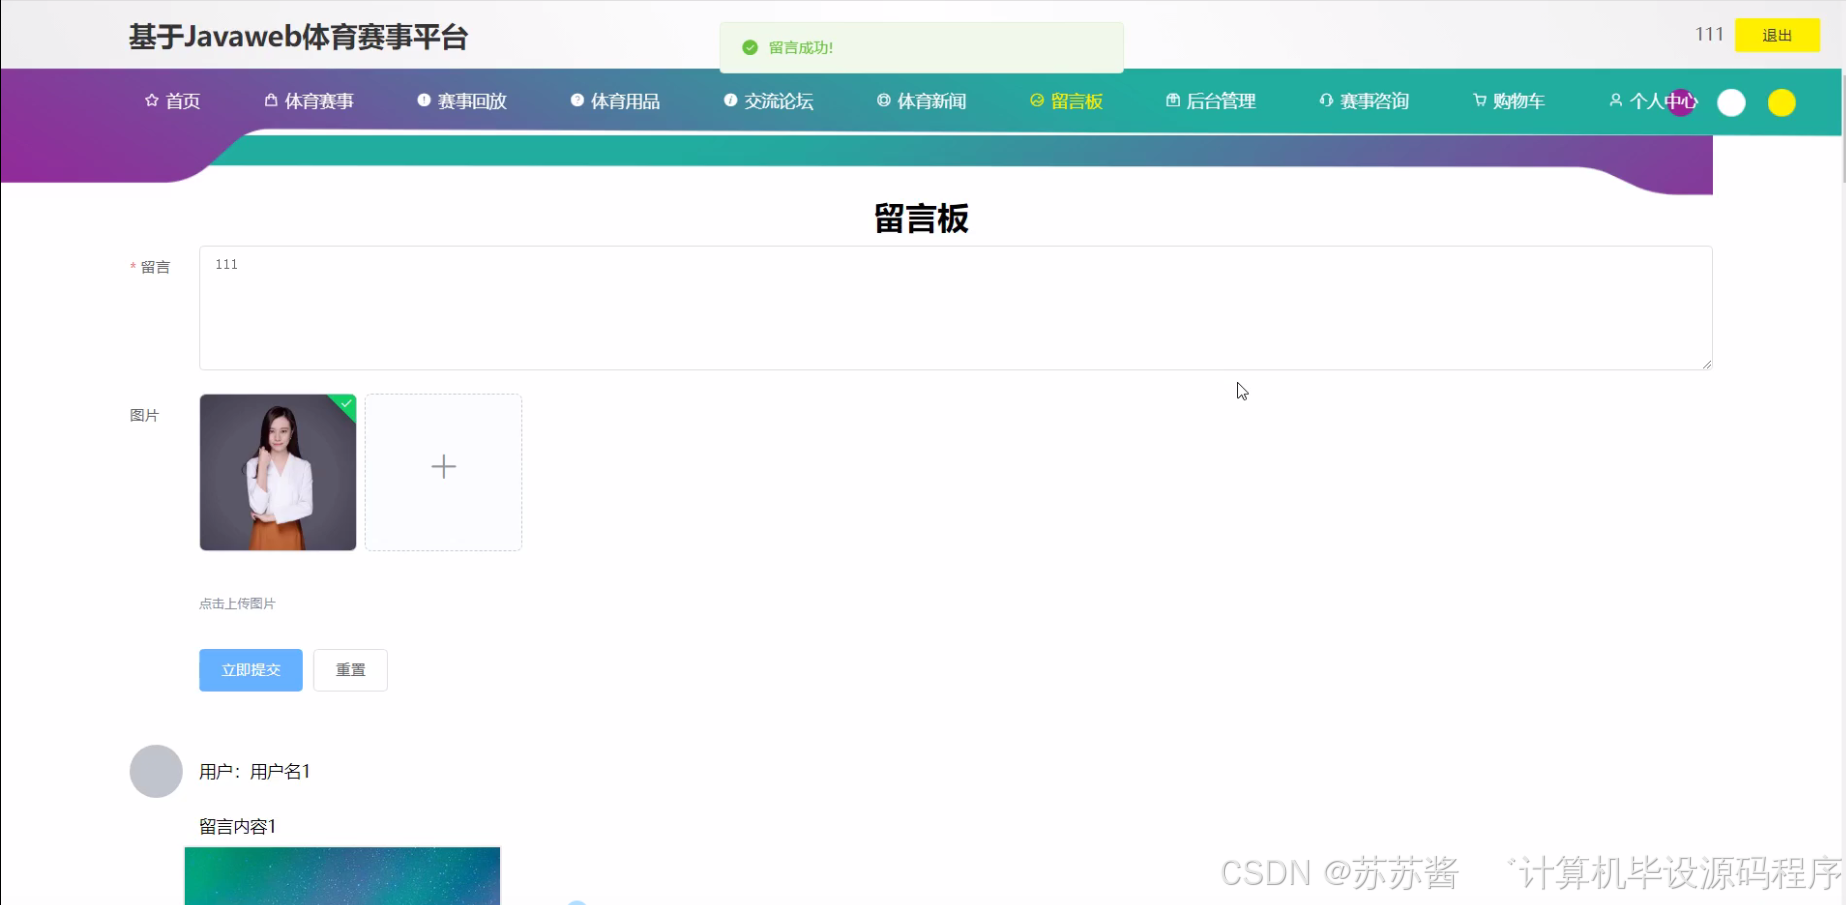Select the shopping cart icon in the navbar

tap(1479, 100)
